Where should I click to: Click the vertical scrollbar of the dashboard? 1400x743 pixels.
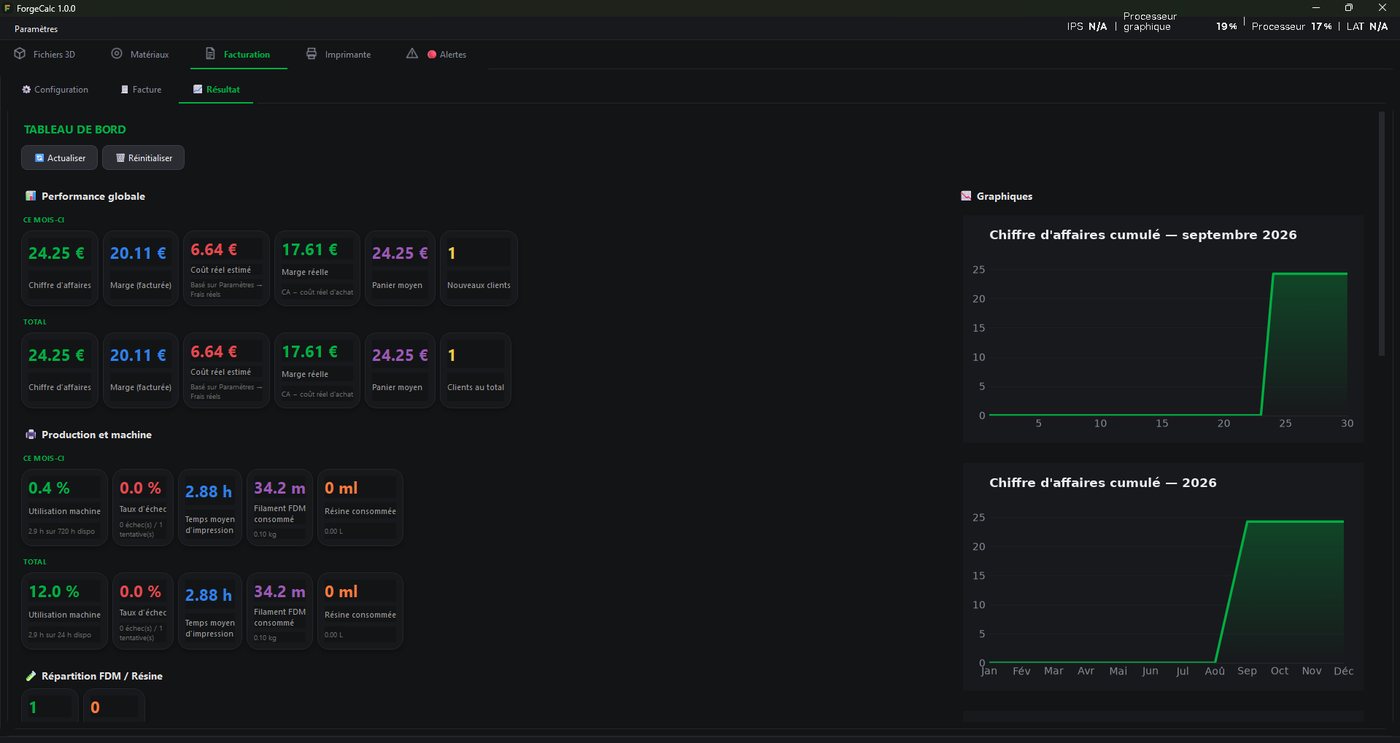[1382, 235]
